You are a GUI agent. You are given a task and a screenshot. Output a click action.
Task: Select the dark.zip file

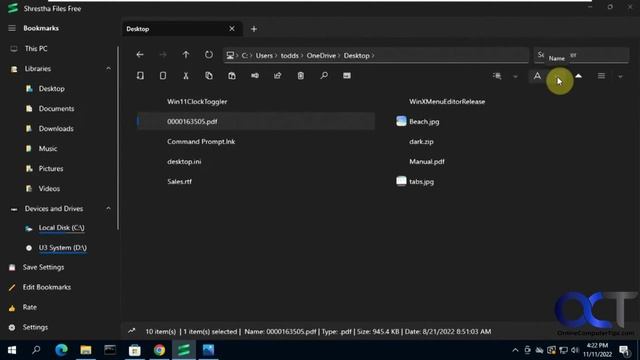tap(421, 142)
